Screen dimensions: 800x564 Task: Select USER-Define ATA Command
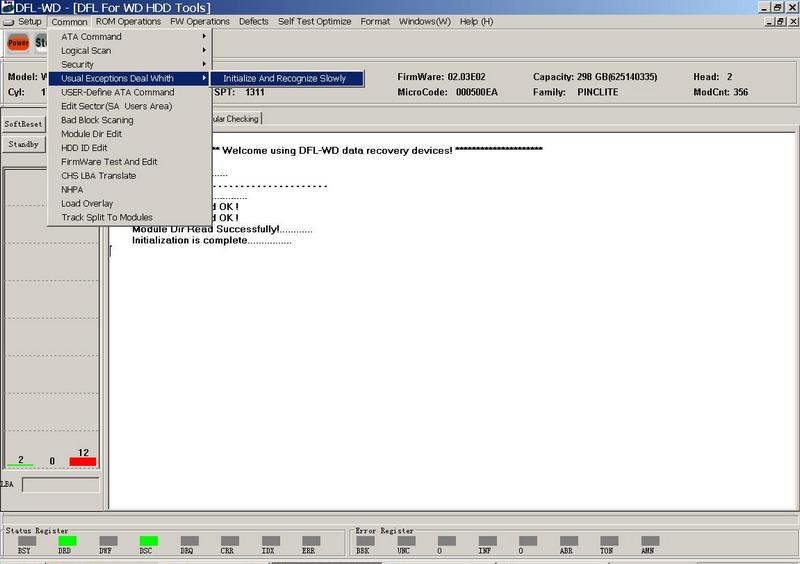(x=130, y=92)
